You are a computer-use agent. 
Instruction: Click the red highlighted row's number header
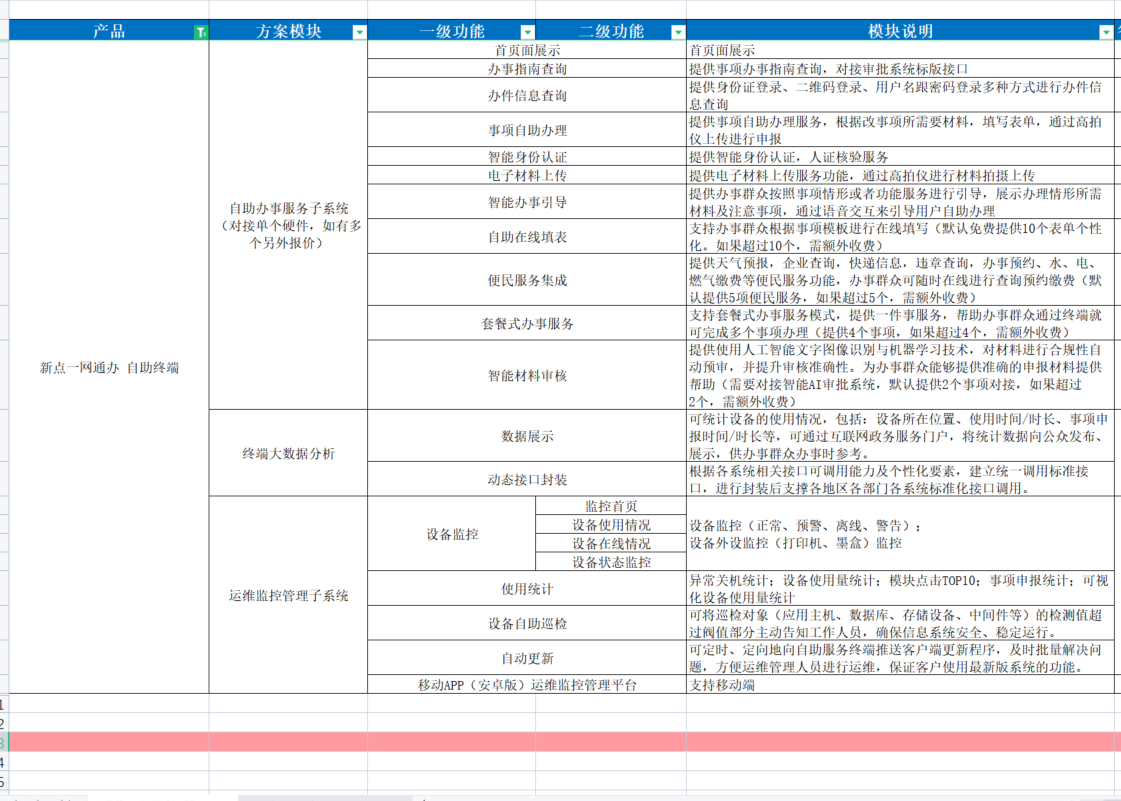pyautogui.click(x=6, y=743)
